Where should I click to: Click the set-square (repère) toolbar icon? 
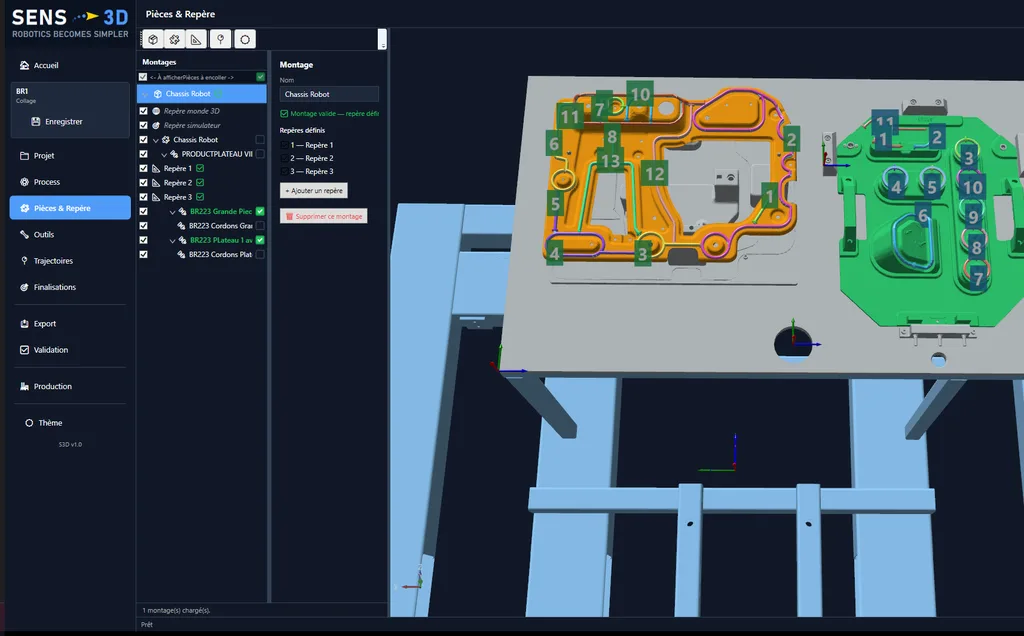pos(196,39)
